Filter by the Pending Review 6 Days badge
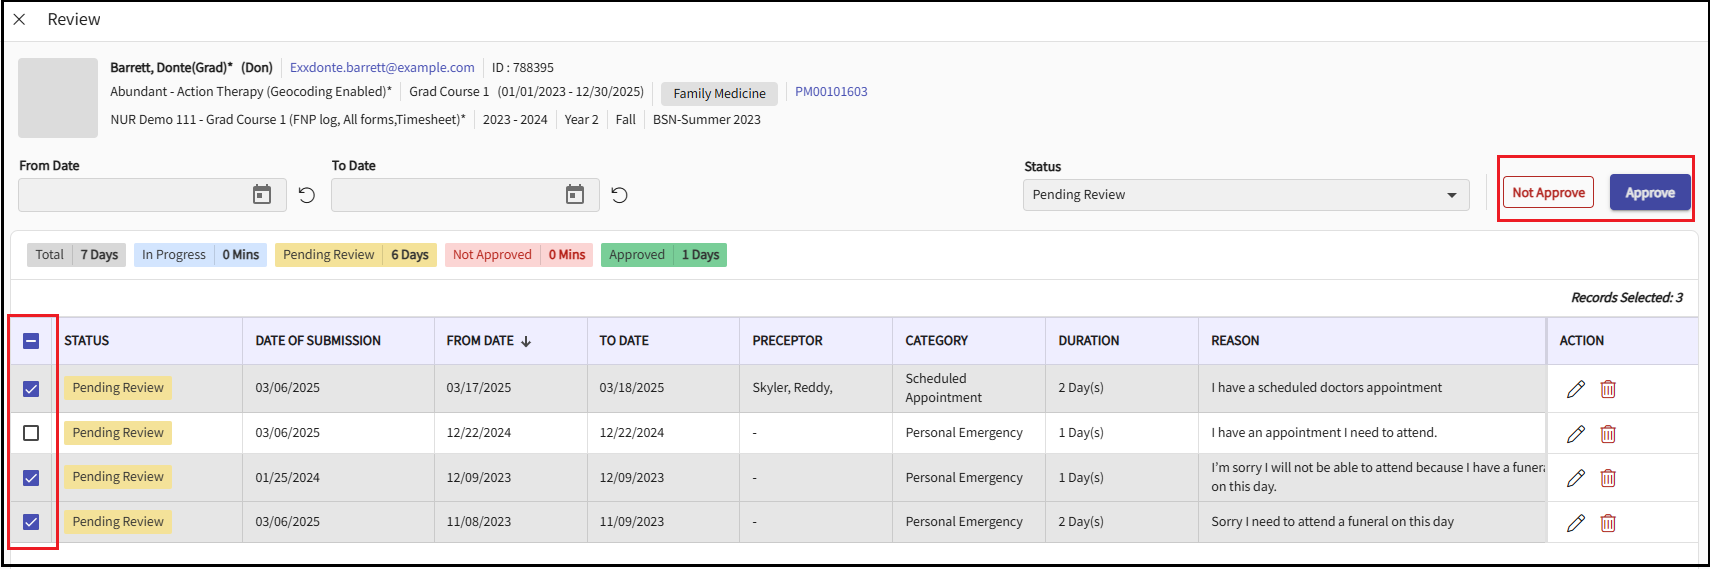Viewport: 1710px width, 569px height. [355, 255]
